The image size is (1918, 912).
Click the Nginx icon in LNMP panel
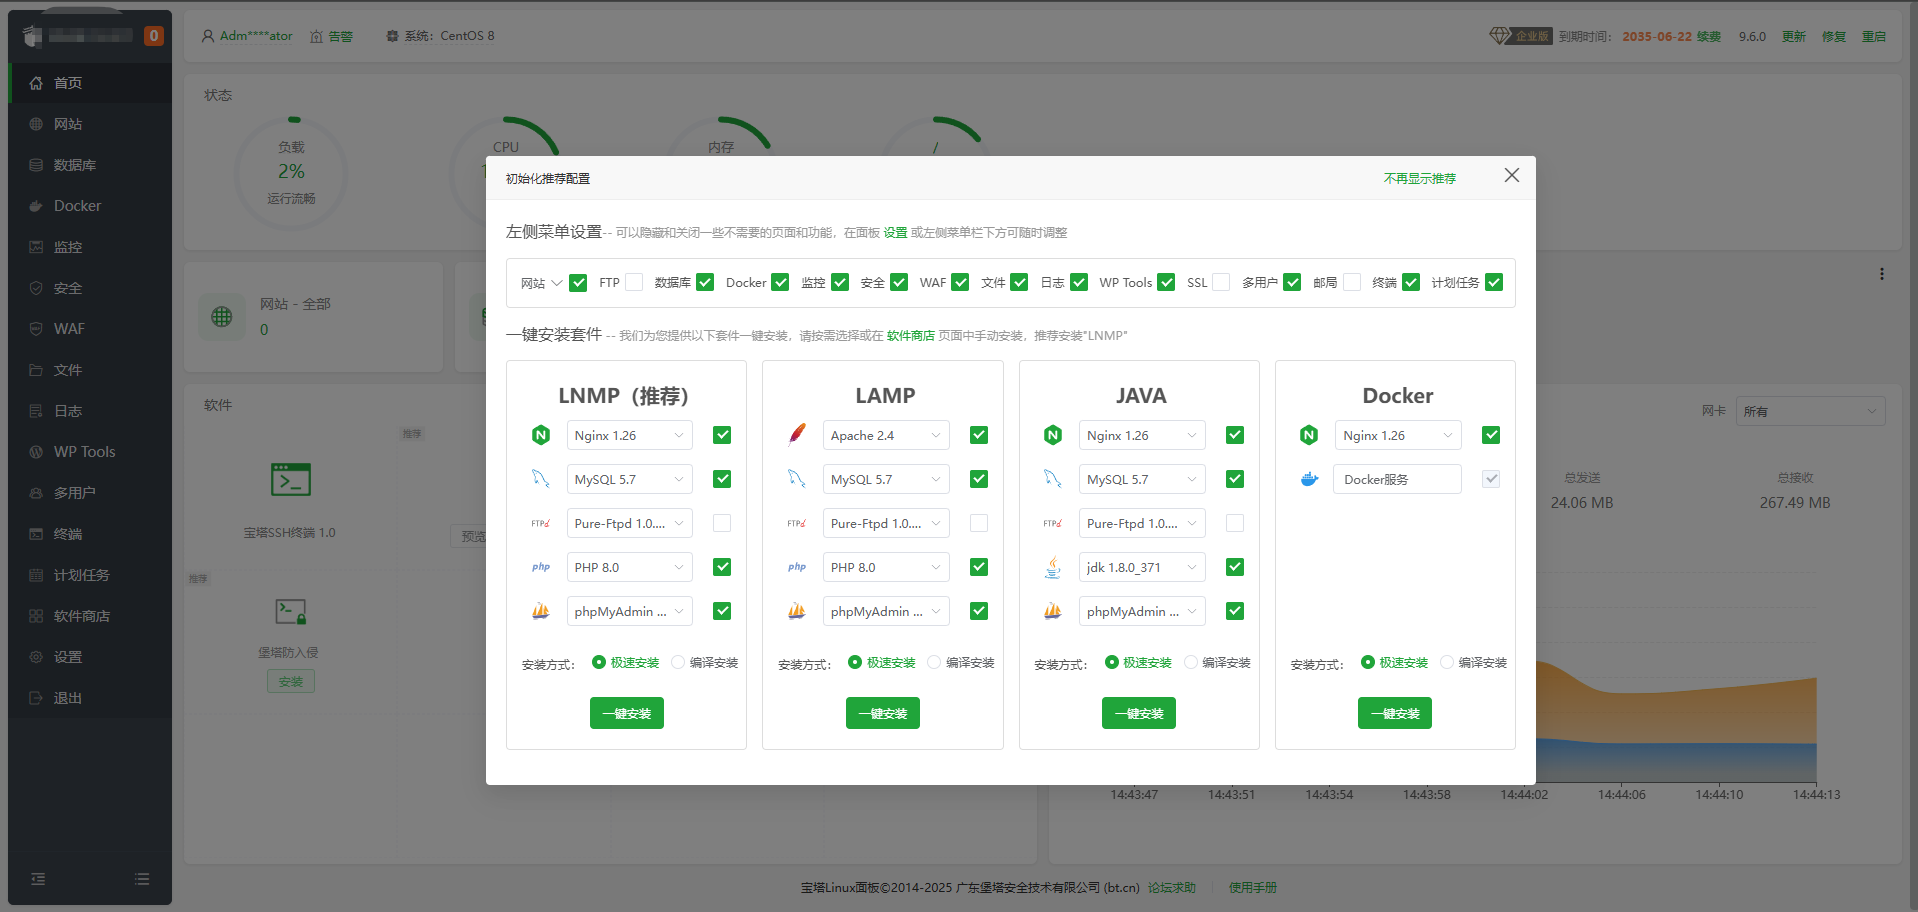[x=541, y=435]
